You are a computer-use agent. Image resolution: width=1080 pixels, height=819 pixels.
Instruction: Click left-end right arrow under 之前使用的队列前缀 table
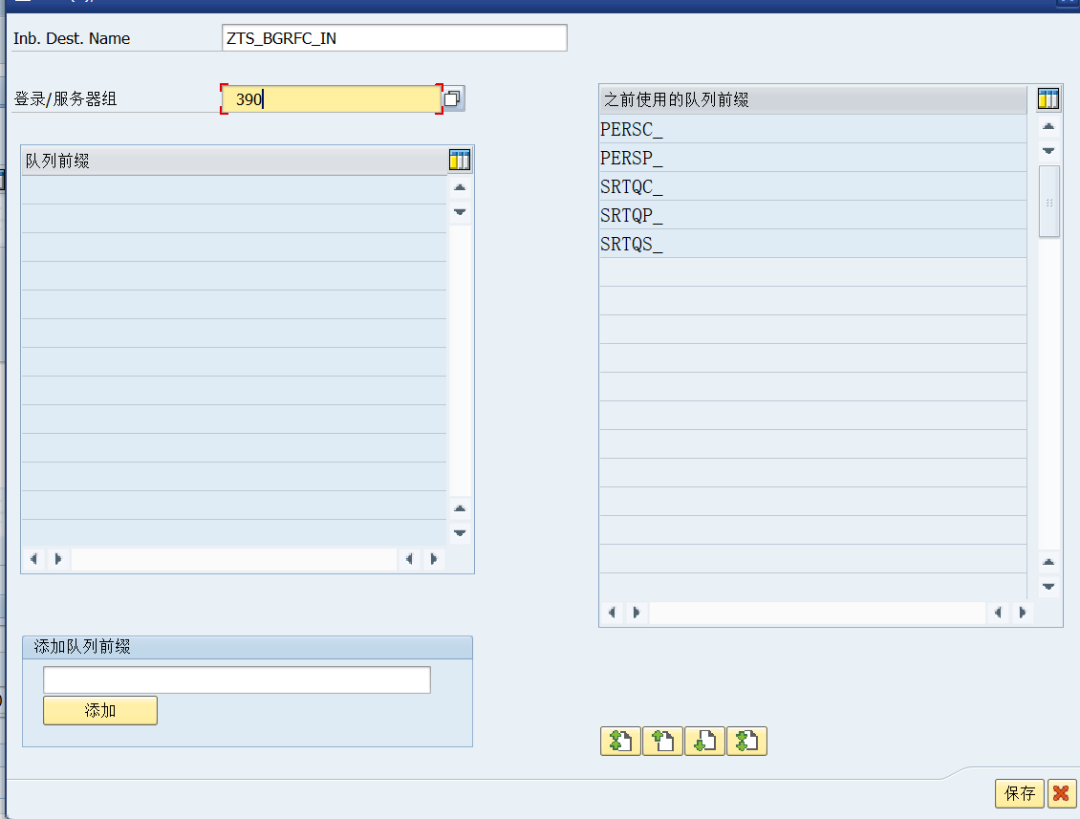tap(636, 612)
